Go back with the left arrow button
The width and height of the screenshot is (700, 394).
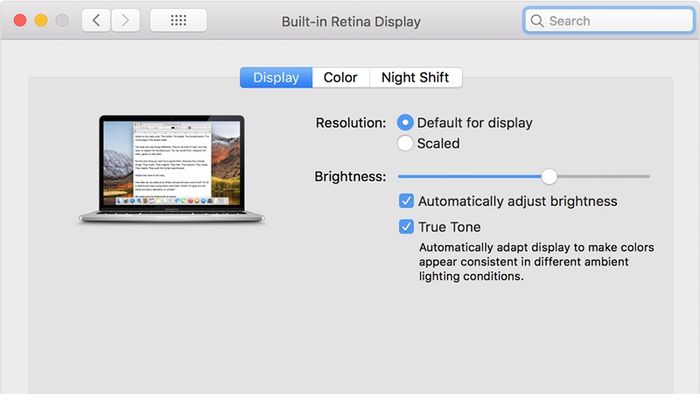pos(96,21)
